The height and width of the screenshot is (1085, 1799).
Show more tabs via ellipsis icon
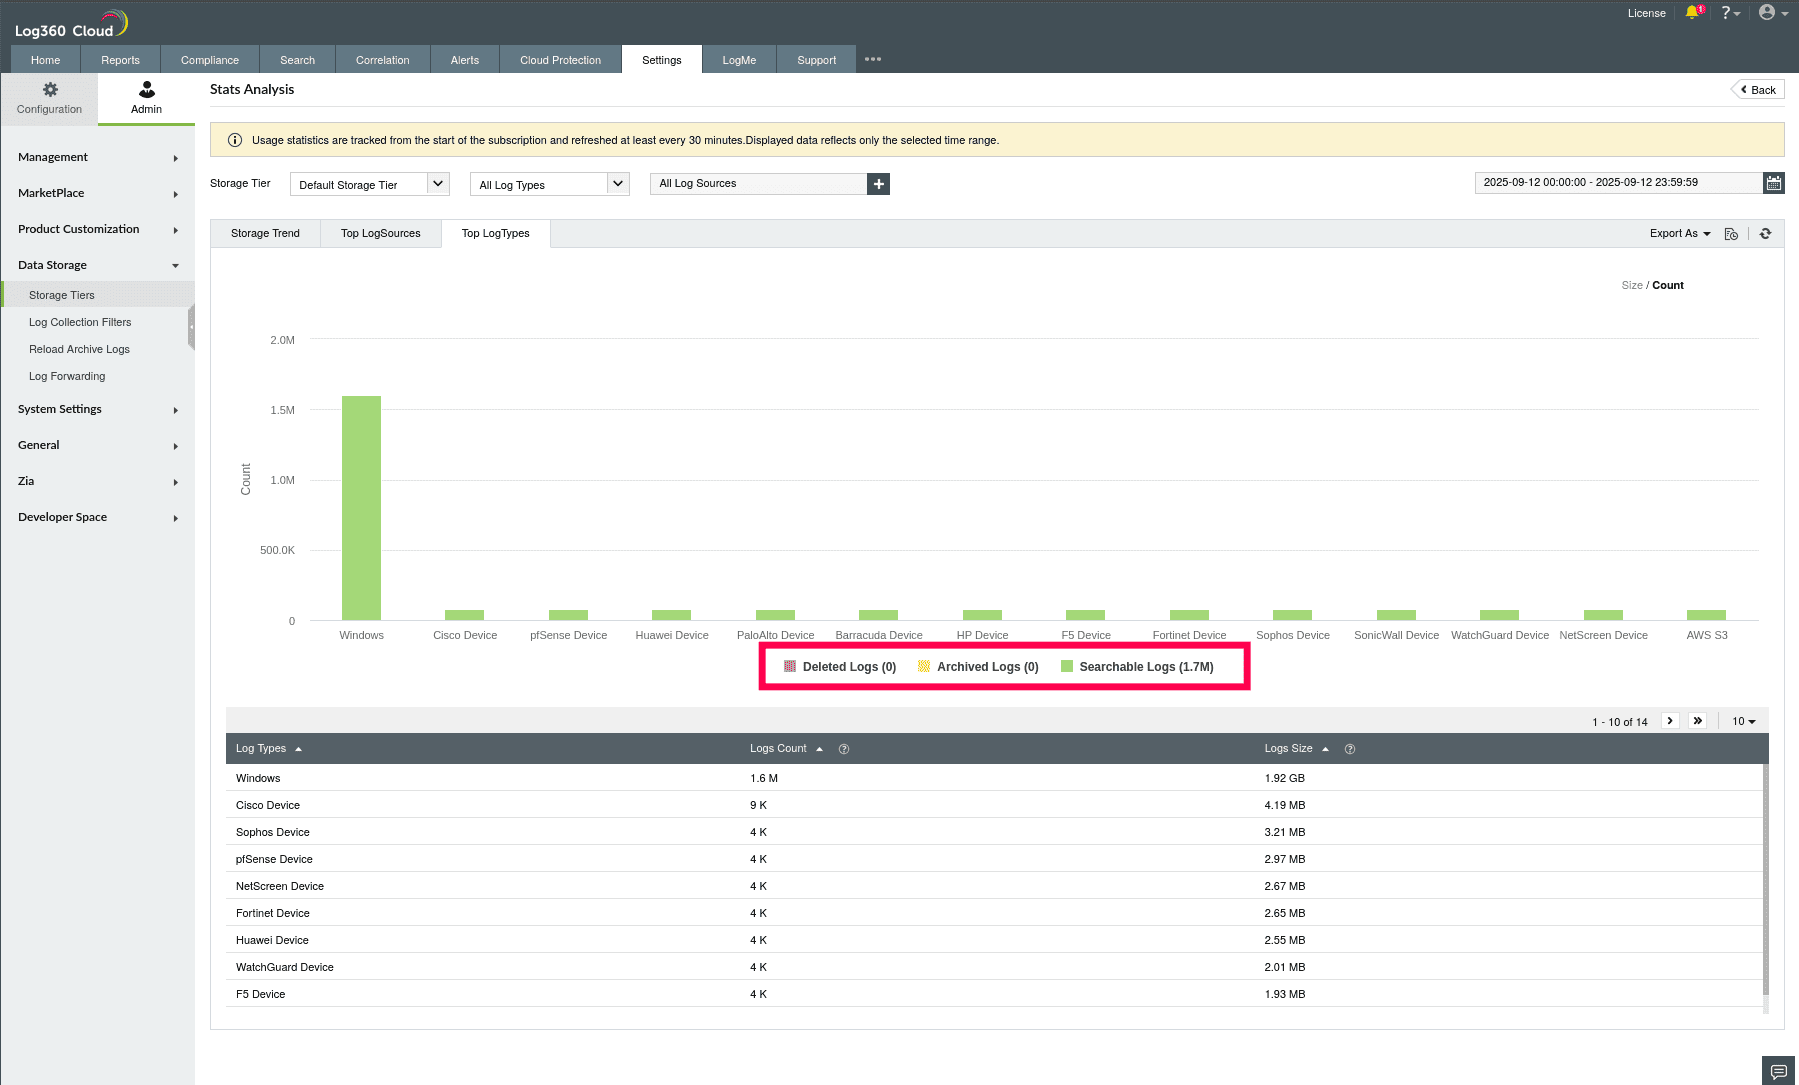coord(873,59)
